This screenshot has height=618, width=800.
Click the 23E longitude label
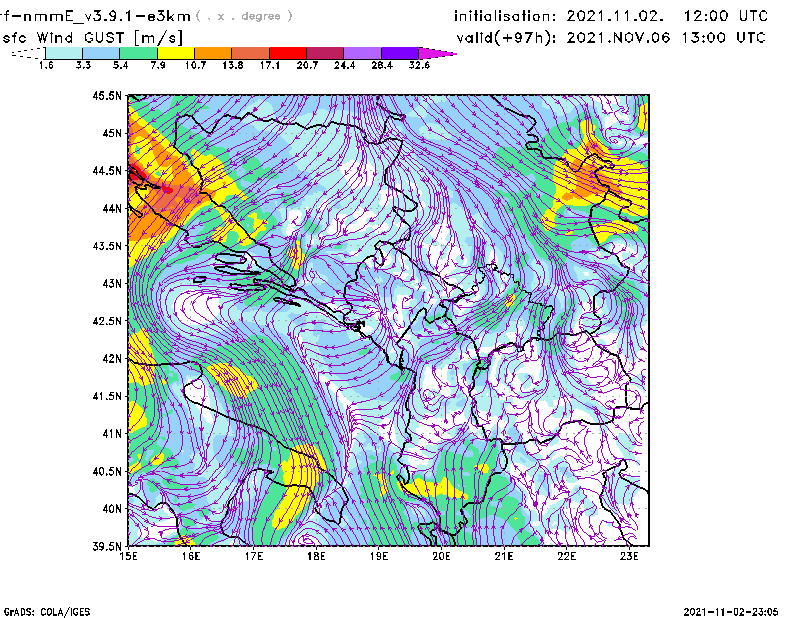pos(629,556)
